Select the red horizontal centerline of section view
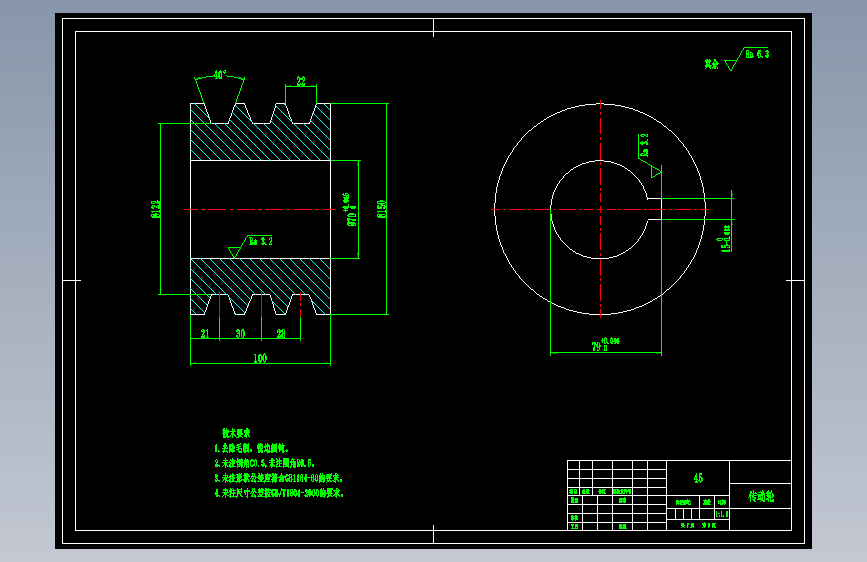 pyautogui.click(x=260, y=210)
